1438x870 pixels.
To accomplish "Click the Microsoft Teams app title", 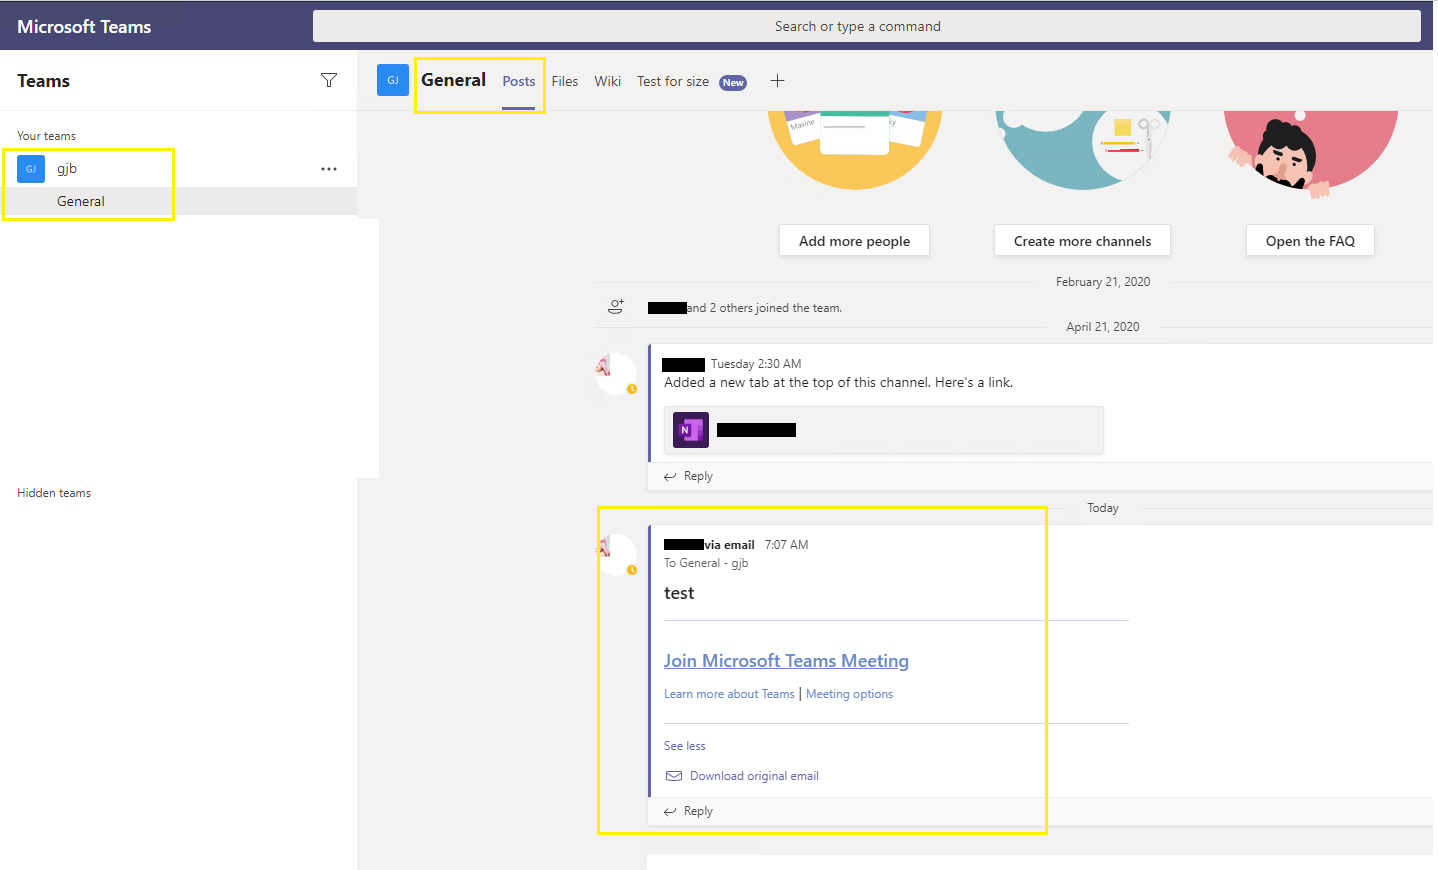I will [x=84, y=27].
